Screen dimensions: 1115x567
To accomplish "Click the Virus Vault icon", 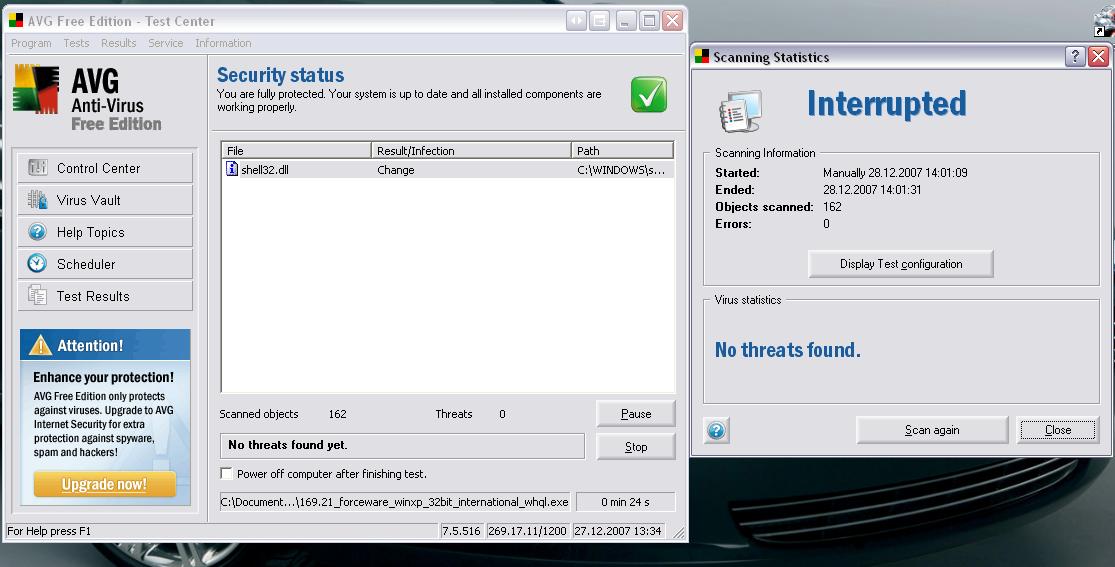I will (x=38, y=200).
